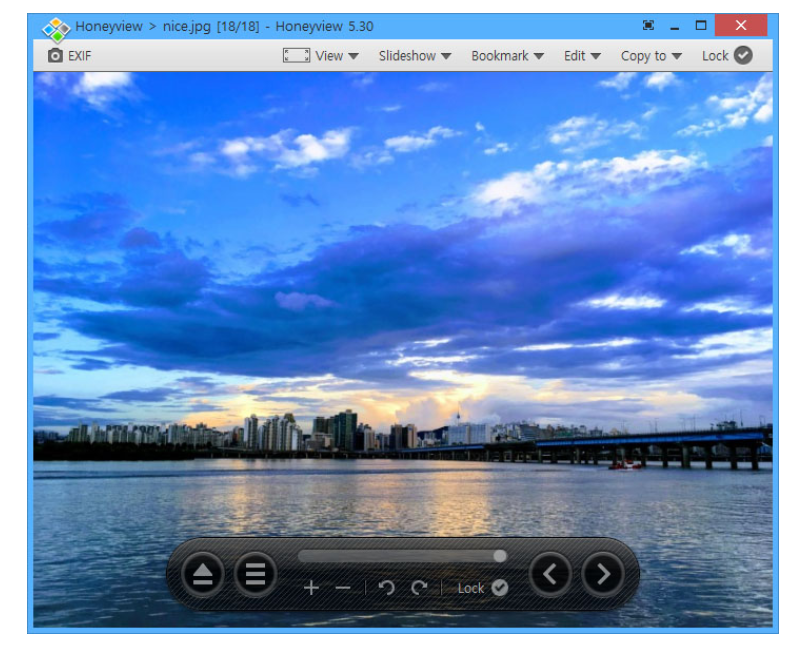This screenshot has height=653, width=794.
Task: Zoom in with the plus icon
Action: pyautogui.click(x=311, y=588)
